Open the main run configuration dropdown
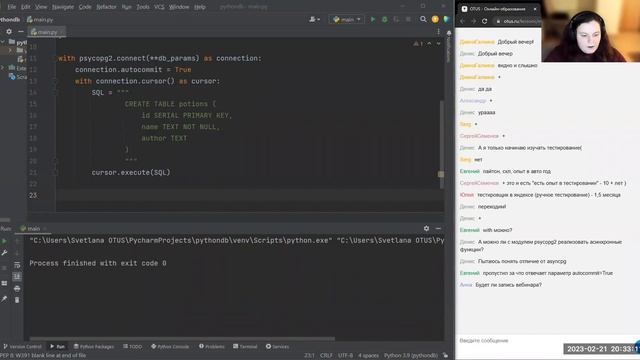The image size is (640, 360). coord(347,19)
